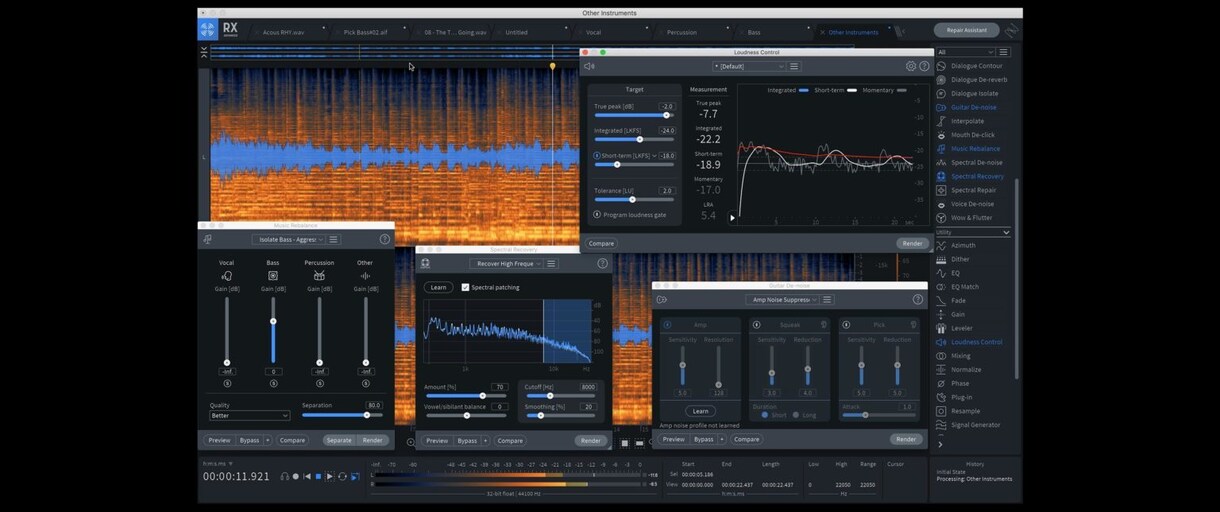
Task: Open the Wow & Flutter module icon
Action: tap(941, 218)
